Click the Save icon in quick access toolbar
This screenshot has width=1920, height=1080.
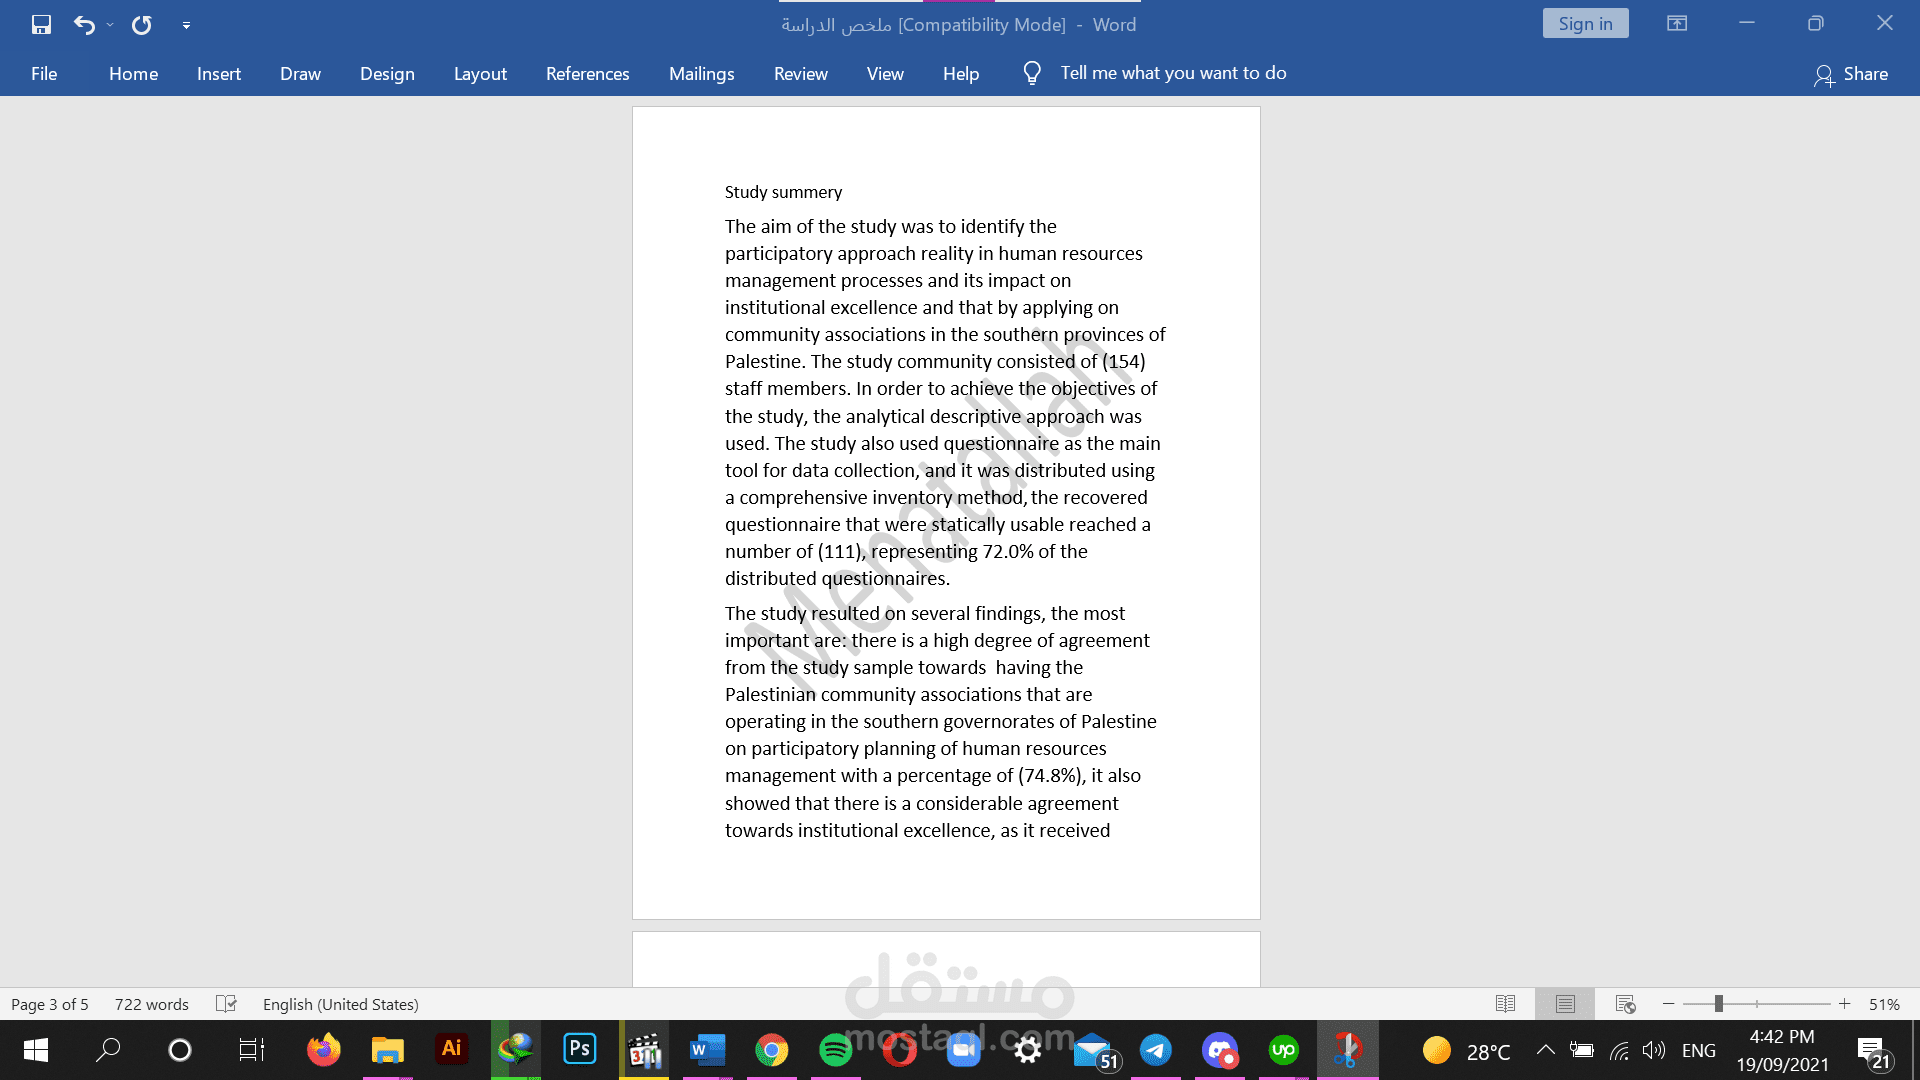click(41, 25)
